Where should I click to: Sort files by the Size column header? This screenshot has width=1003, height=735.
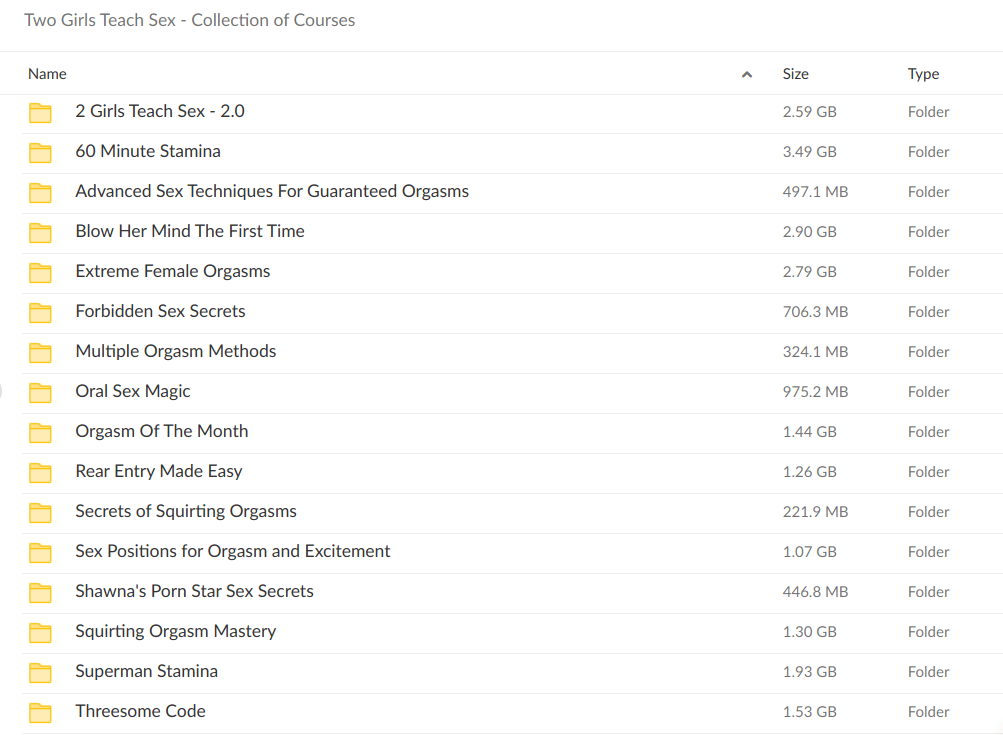795,74
